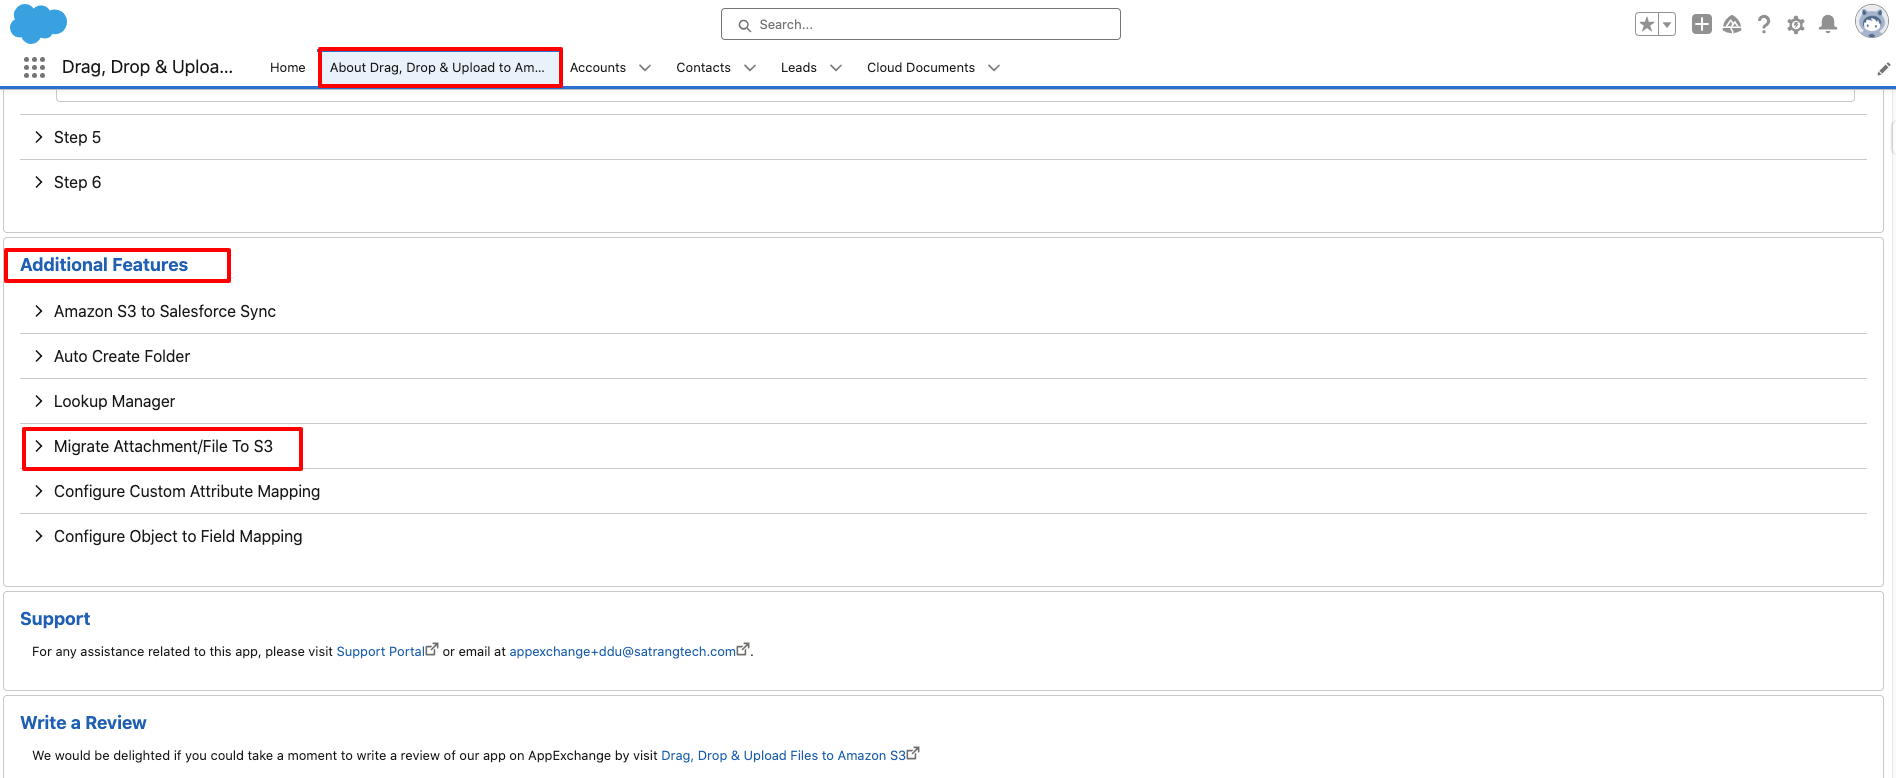Open the Contacts tab
Screen dimensions: 1896x778
[x=703, y=68]
